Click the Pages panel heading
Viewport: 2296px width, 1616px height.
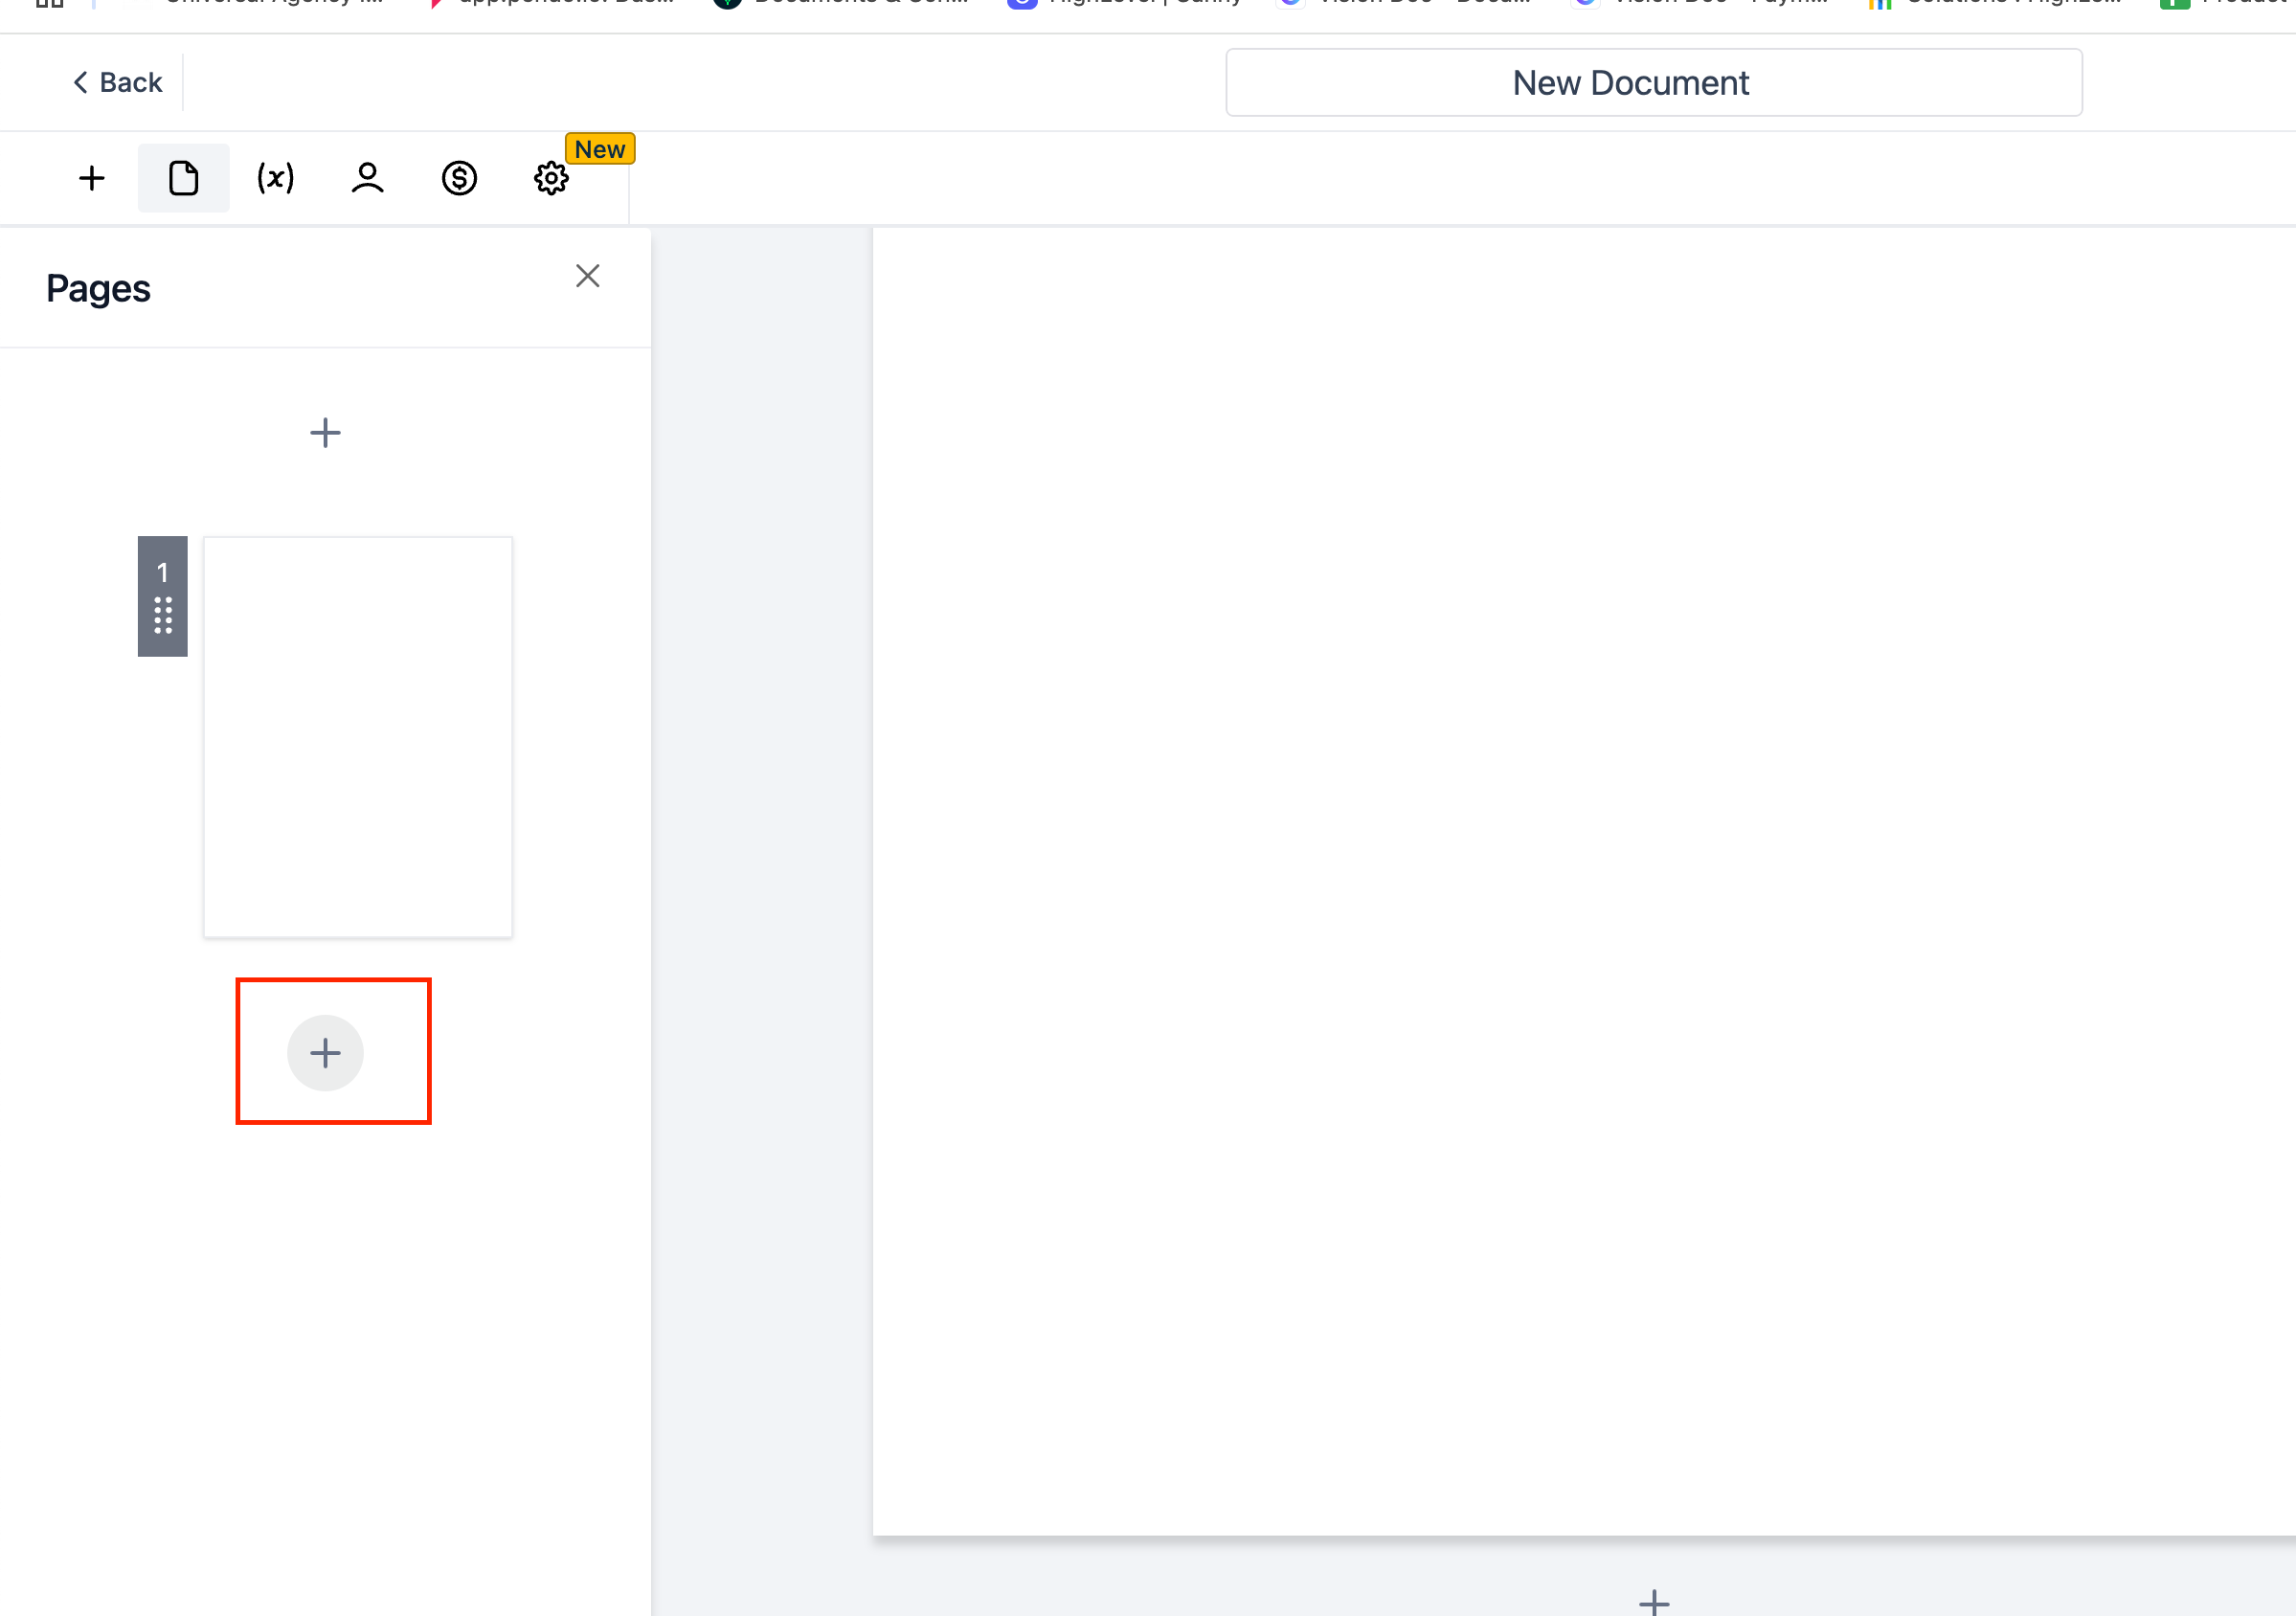98,288
